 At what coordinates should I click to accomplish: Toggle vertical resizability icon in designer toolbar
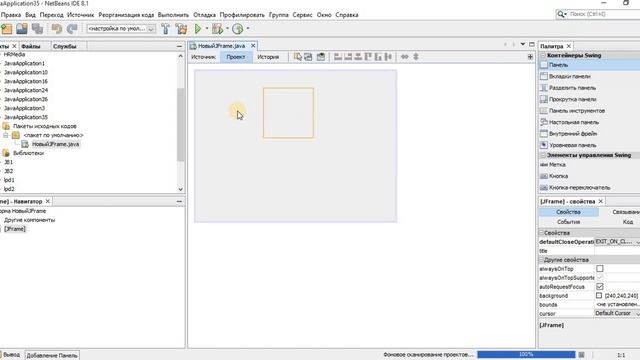(416, 57)
